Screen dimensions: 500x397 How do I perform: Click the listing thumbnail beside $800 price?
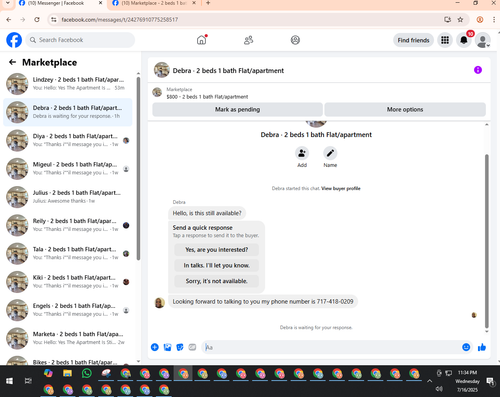(157, 92)
